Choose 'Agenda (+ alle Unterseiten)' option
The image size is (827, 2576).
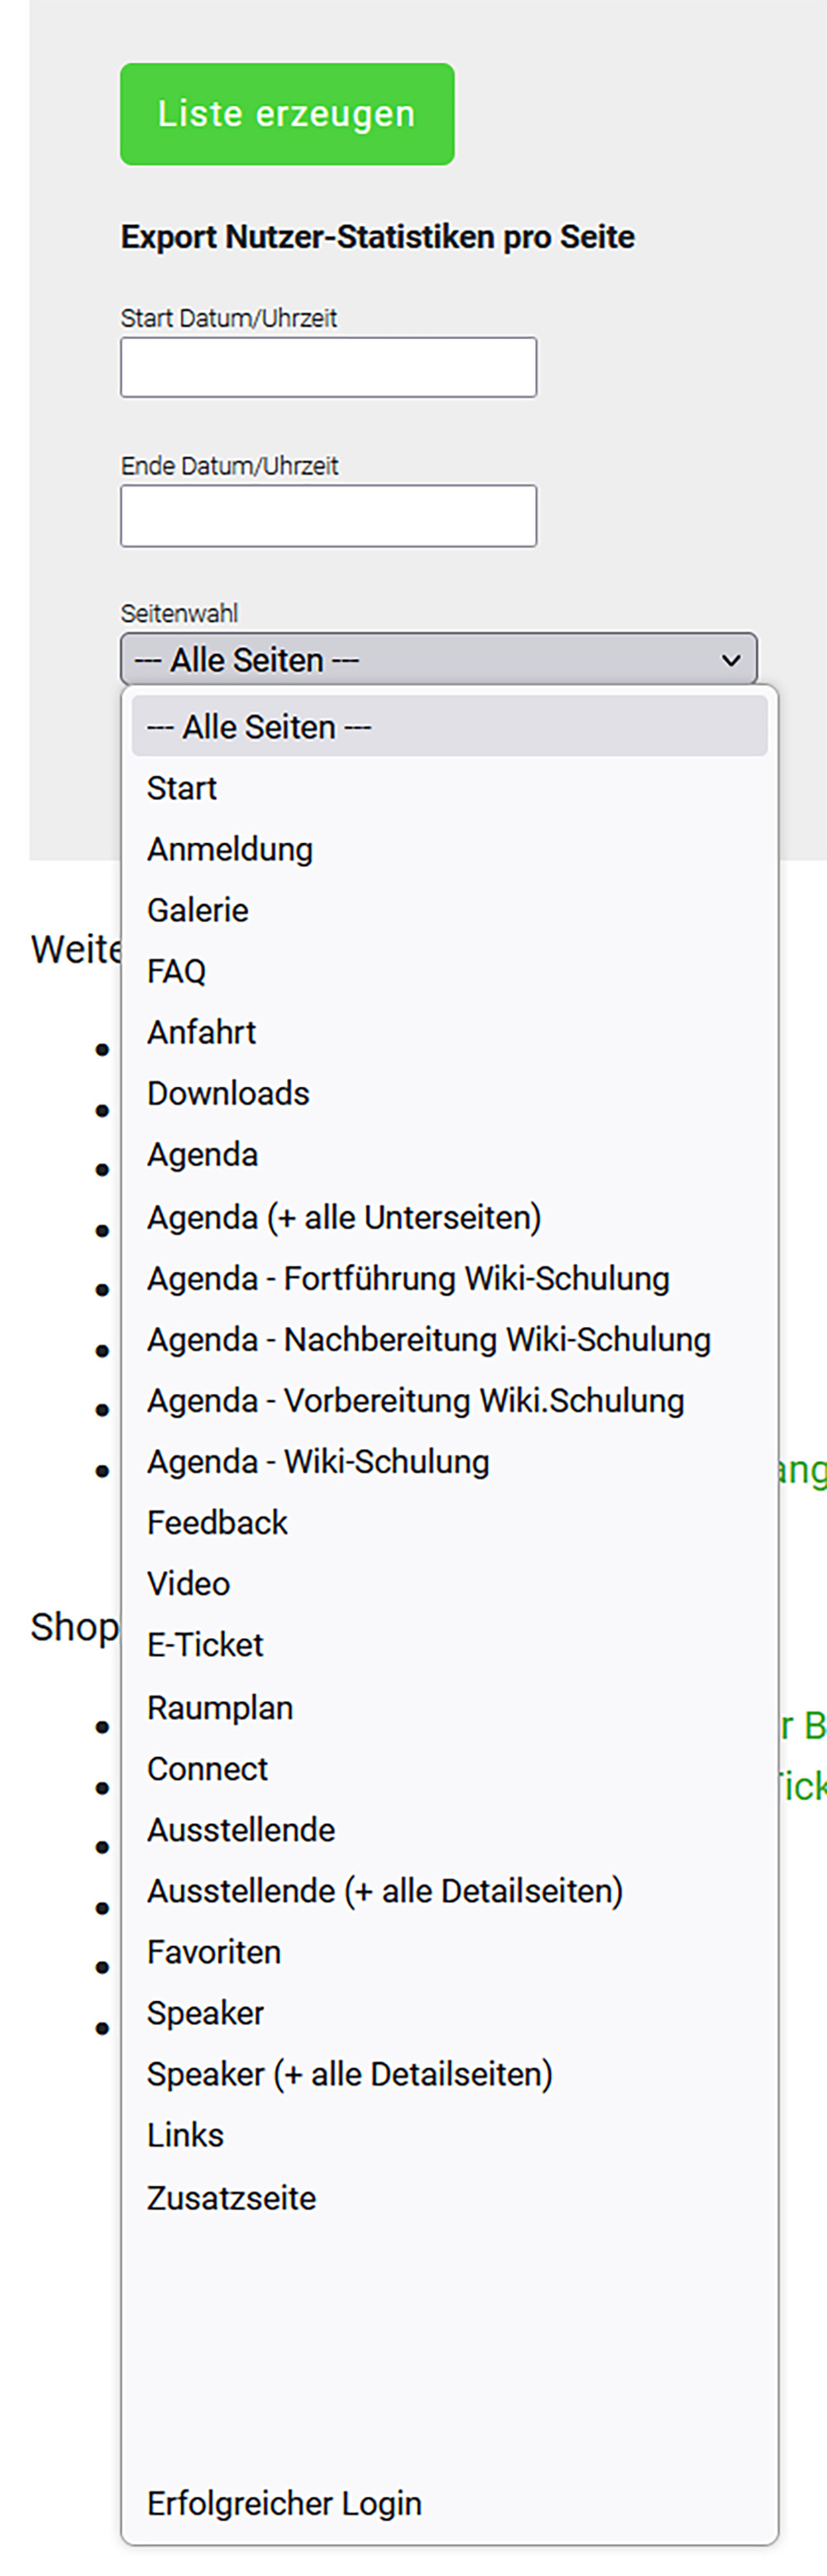[344, 1217]
